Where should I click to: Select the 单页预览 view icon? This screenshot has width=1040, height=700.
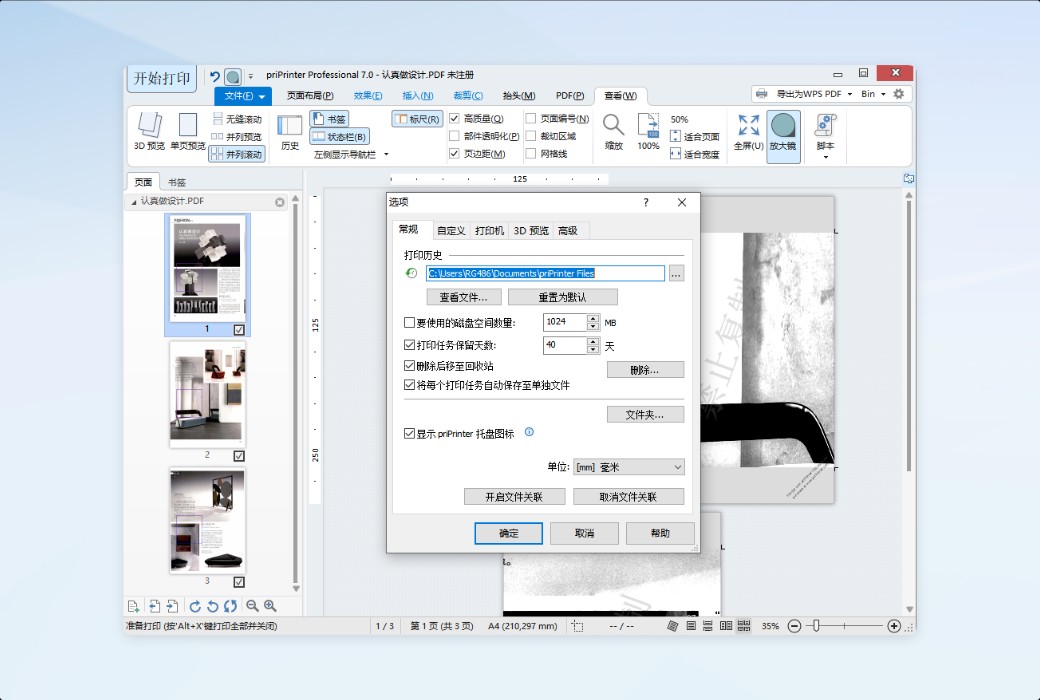click(188, 131)
